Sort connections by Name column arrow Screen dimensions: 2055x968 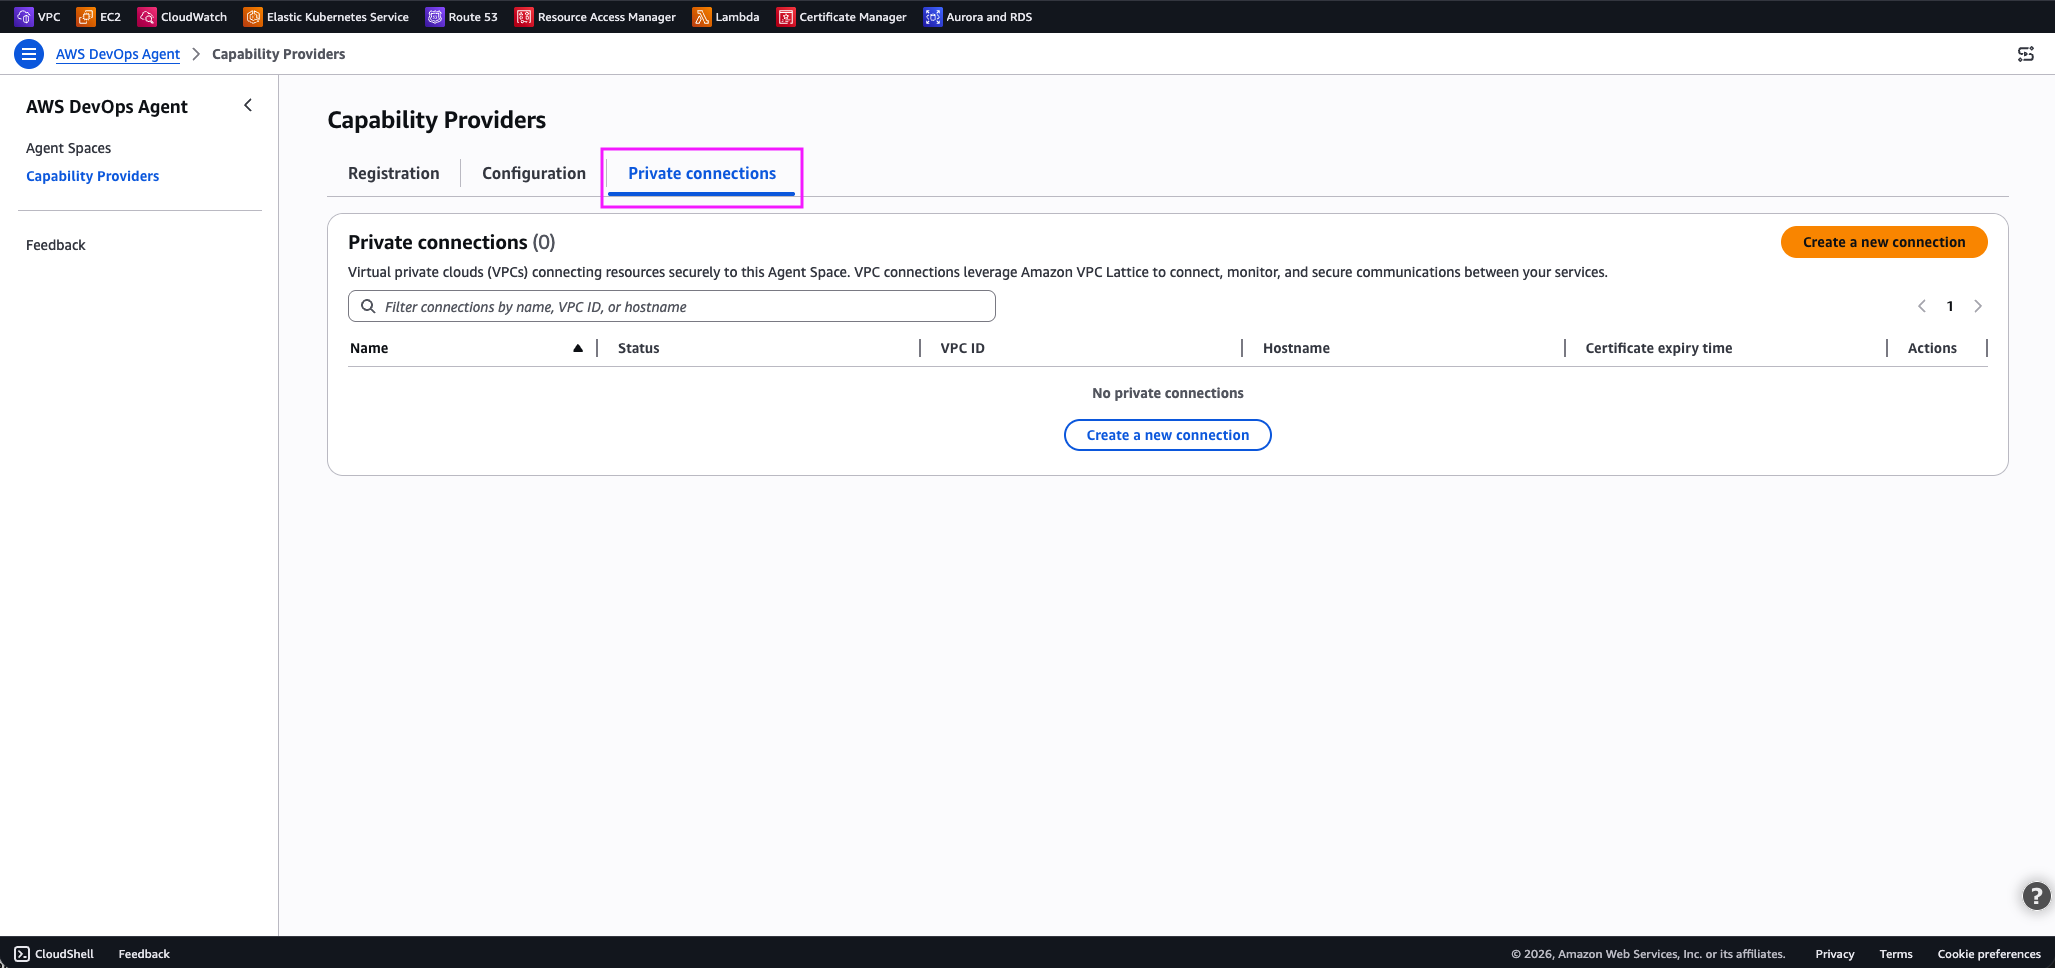tap(578, 348)
